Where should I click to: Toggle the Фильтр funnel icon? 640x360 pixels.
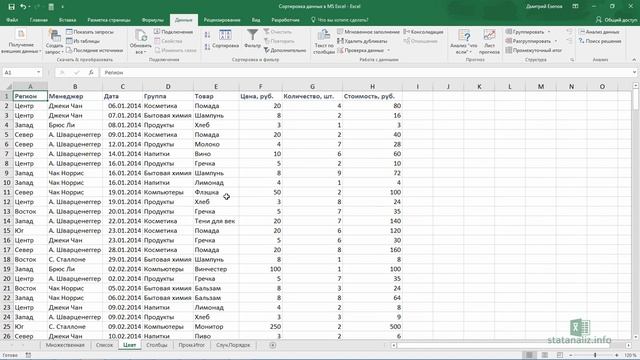pyautogui.click(x=252, y=35)
